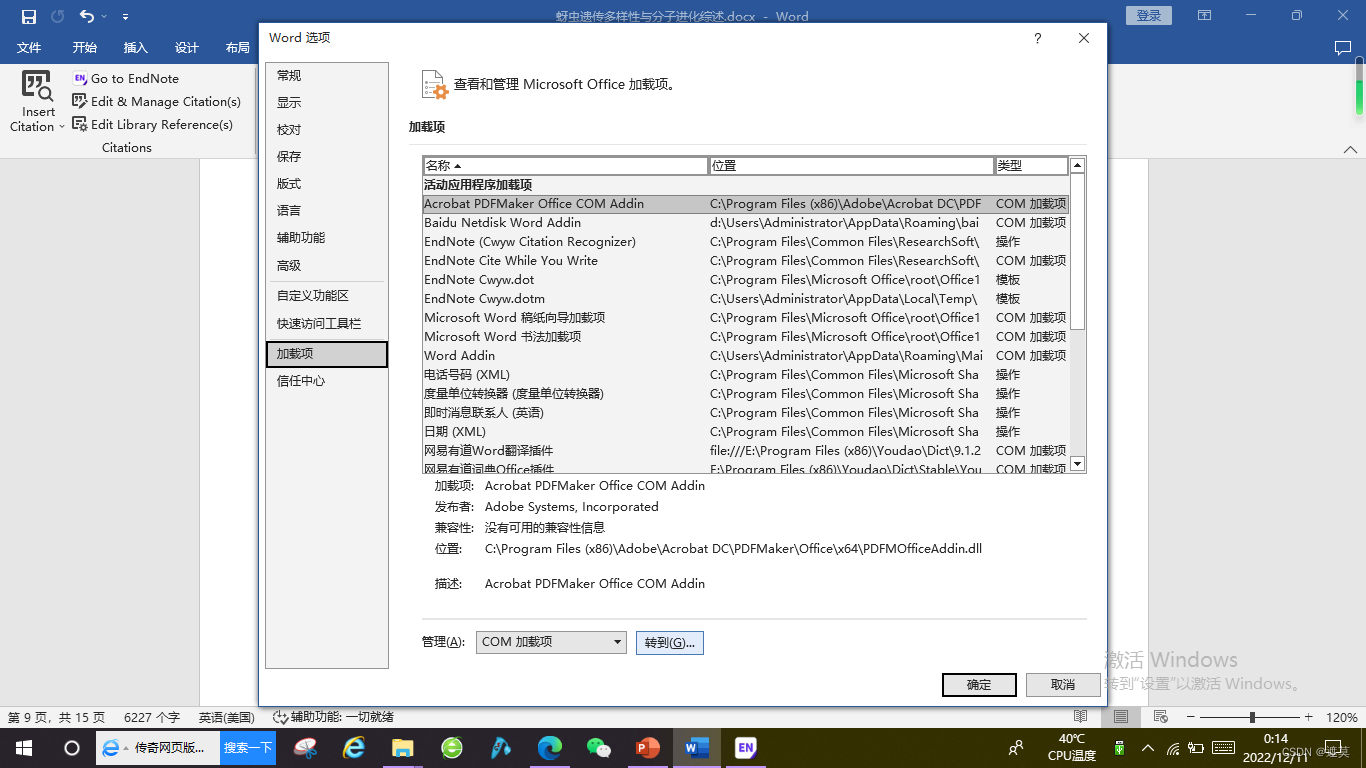Click the Help question mark in dialog
1366x768 pixels.
pyautogui.click(x=1037, y=38)
